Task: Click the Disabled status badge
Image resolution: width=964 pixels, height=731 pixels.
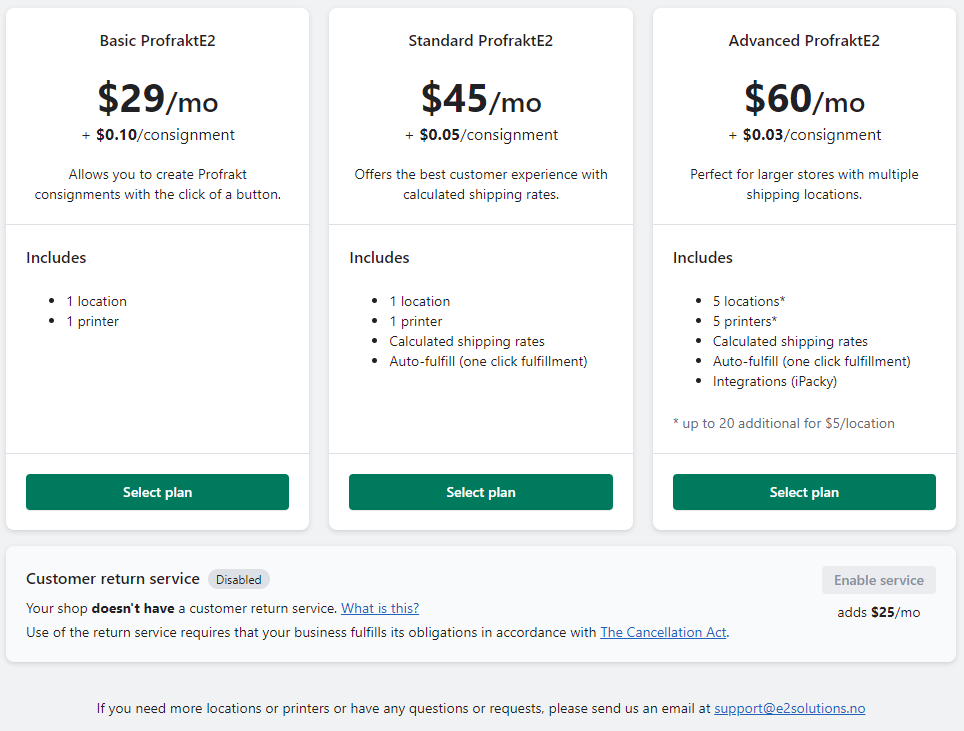Action: click(x=239, y=579)
